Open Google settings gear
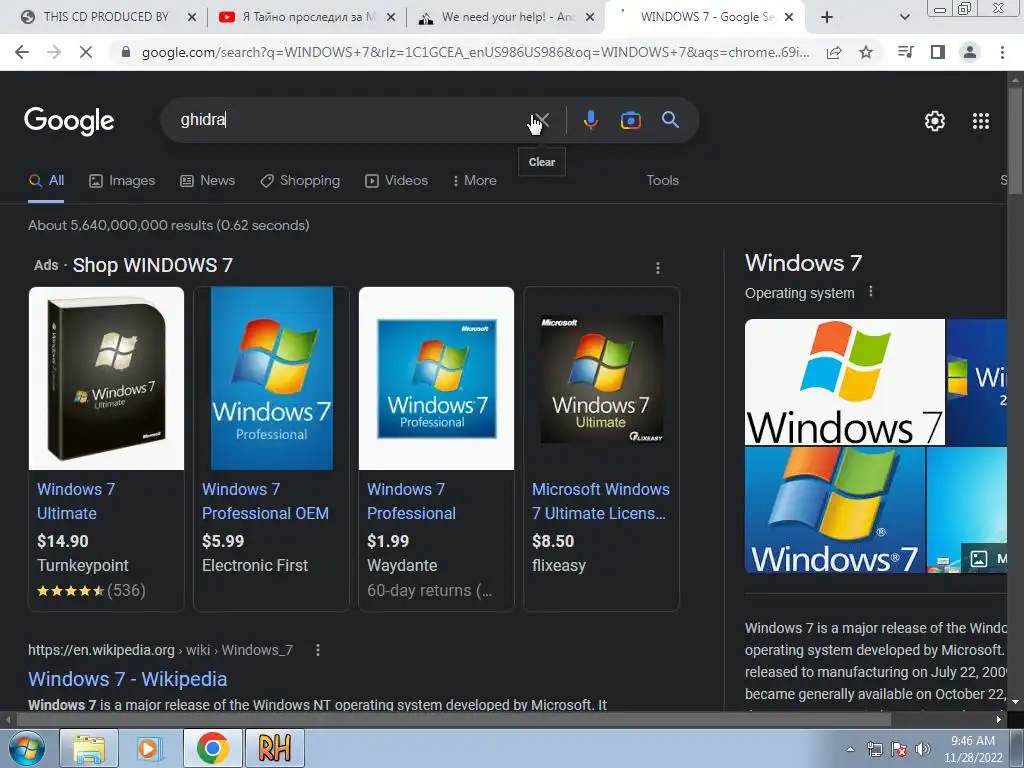The height and width of the screenshot is (768, 1024). [935, 121]
